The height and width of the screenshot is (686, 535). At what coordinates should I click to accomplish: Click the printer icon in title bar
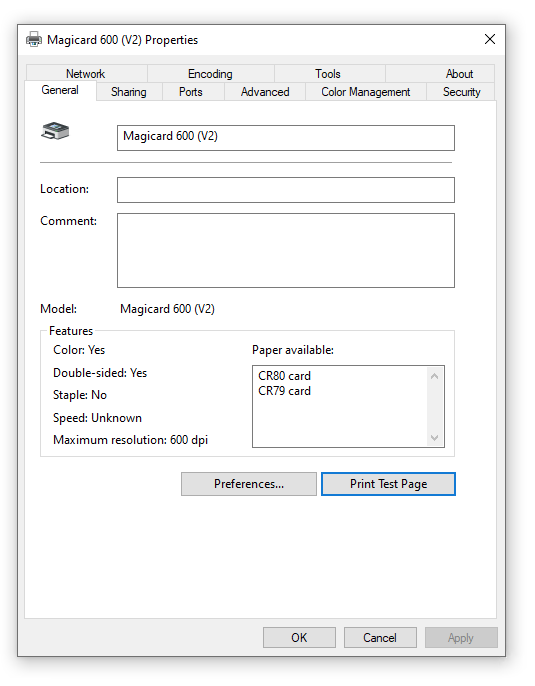pyautogui.click(x=34, y=39)
